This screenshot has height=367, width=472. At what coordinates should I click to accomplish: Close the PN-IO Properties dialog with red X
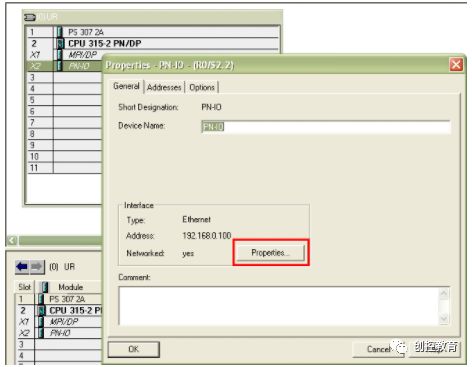pyautogui.click(x=456, y=64)
